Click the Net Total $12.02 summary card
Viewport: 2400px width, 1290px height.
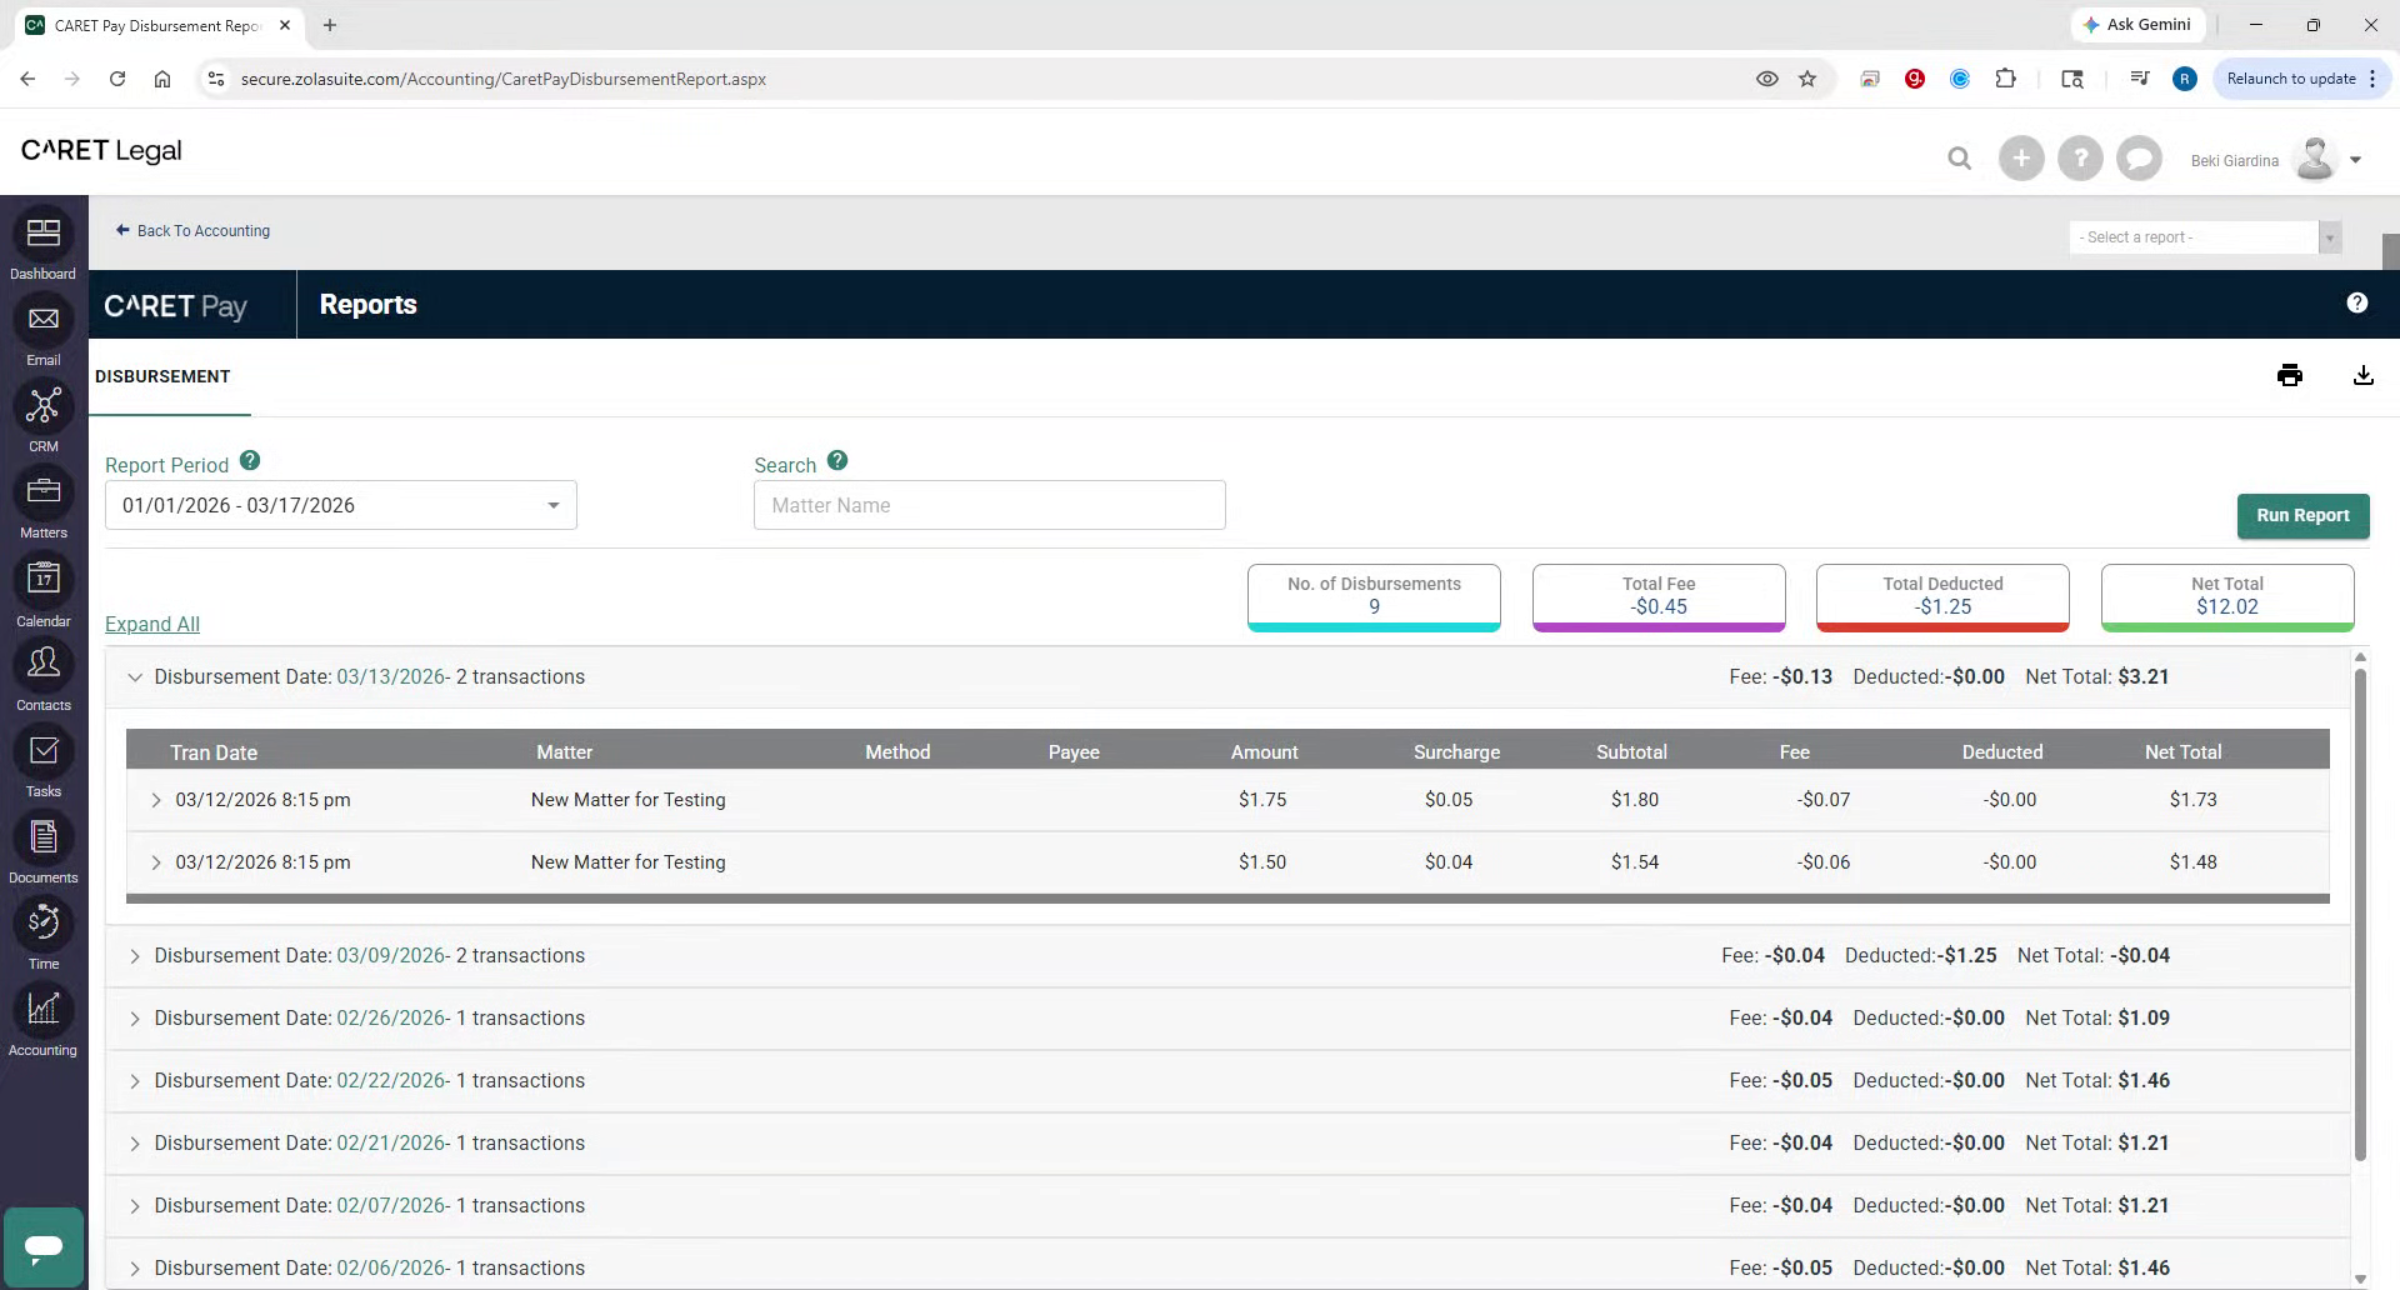click(2227, 597)
